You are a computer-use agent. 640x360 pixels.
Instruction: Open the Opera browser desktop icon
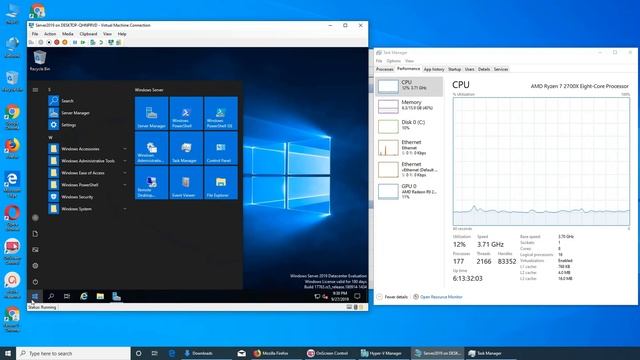(12, 218)
